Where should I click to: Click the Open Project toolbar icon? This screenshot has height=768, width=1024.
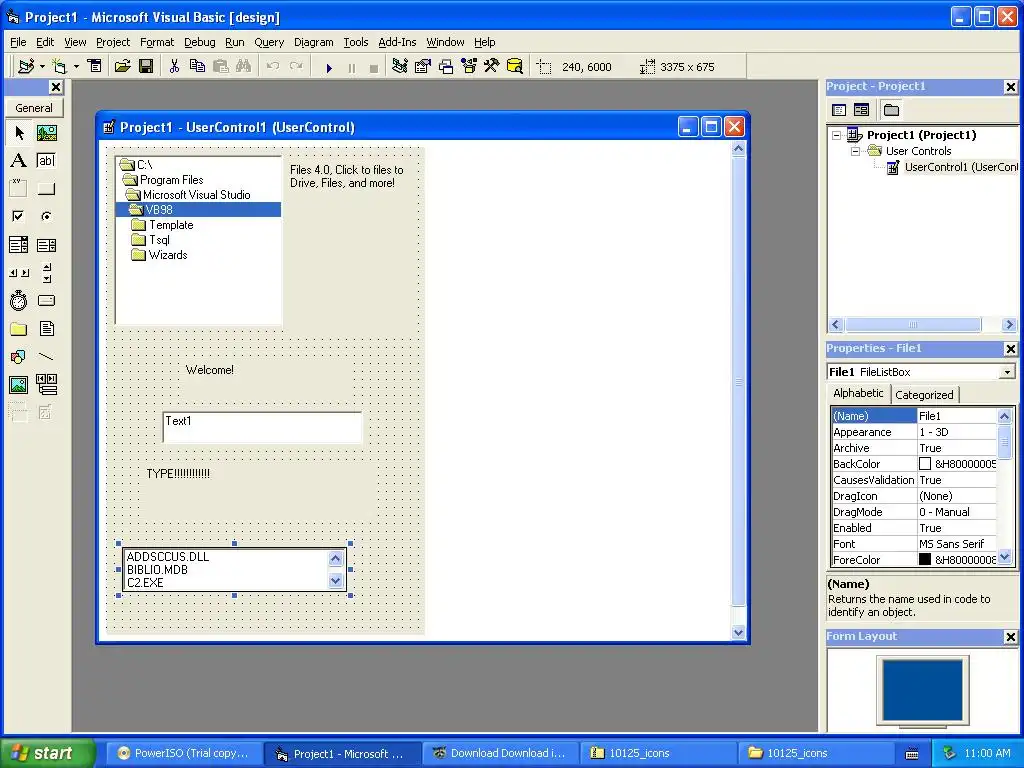click(x=122, y=66)
